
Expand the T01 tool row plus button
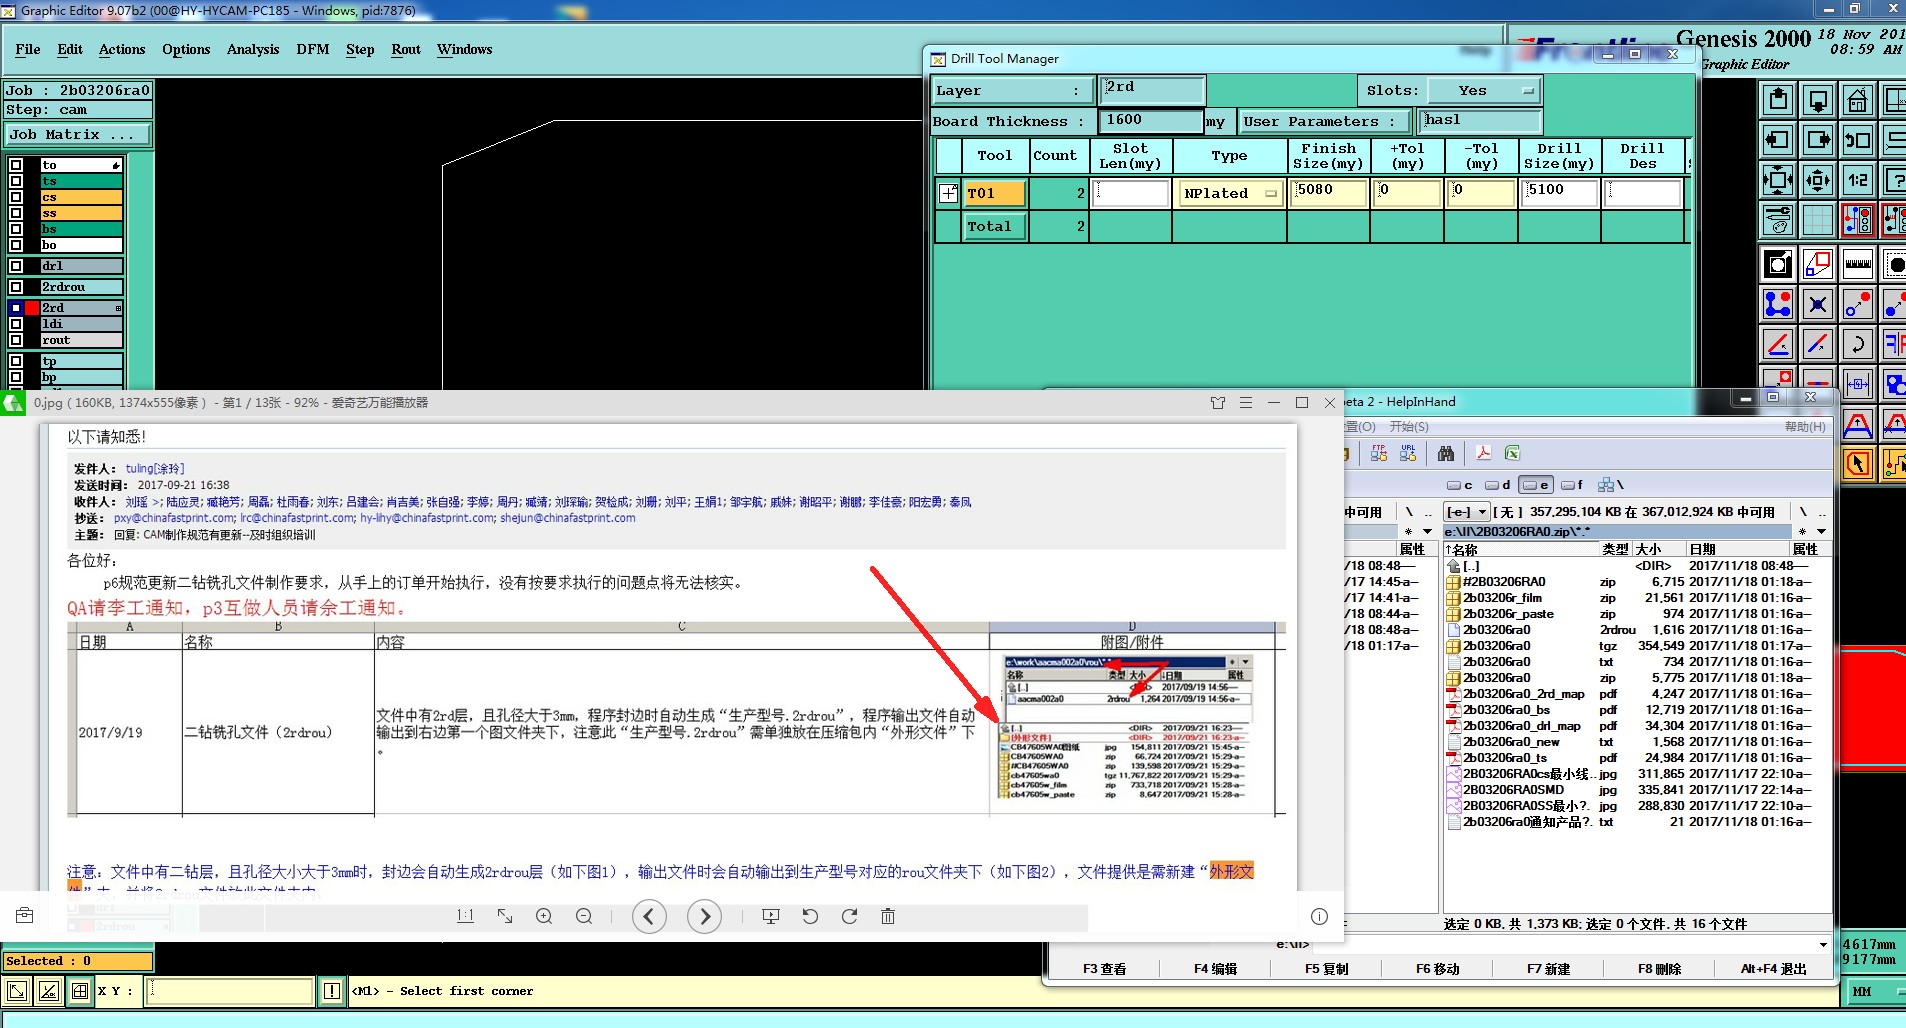pyautogui.click(x=948, y=194)
